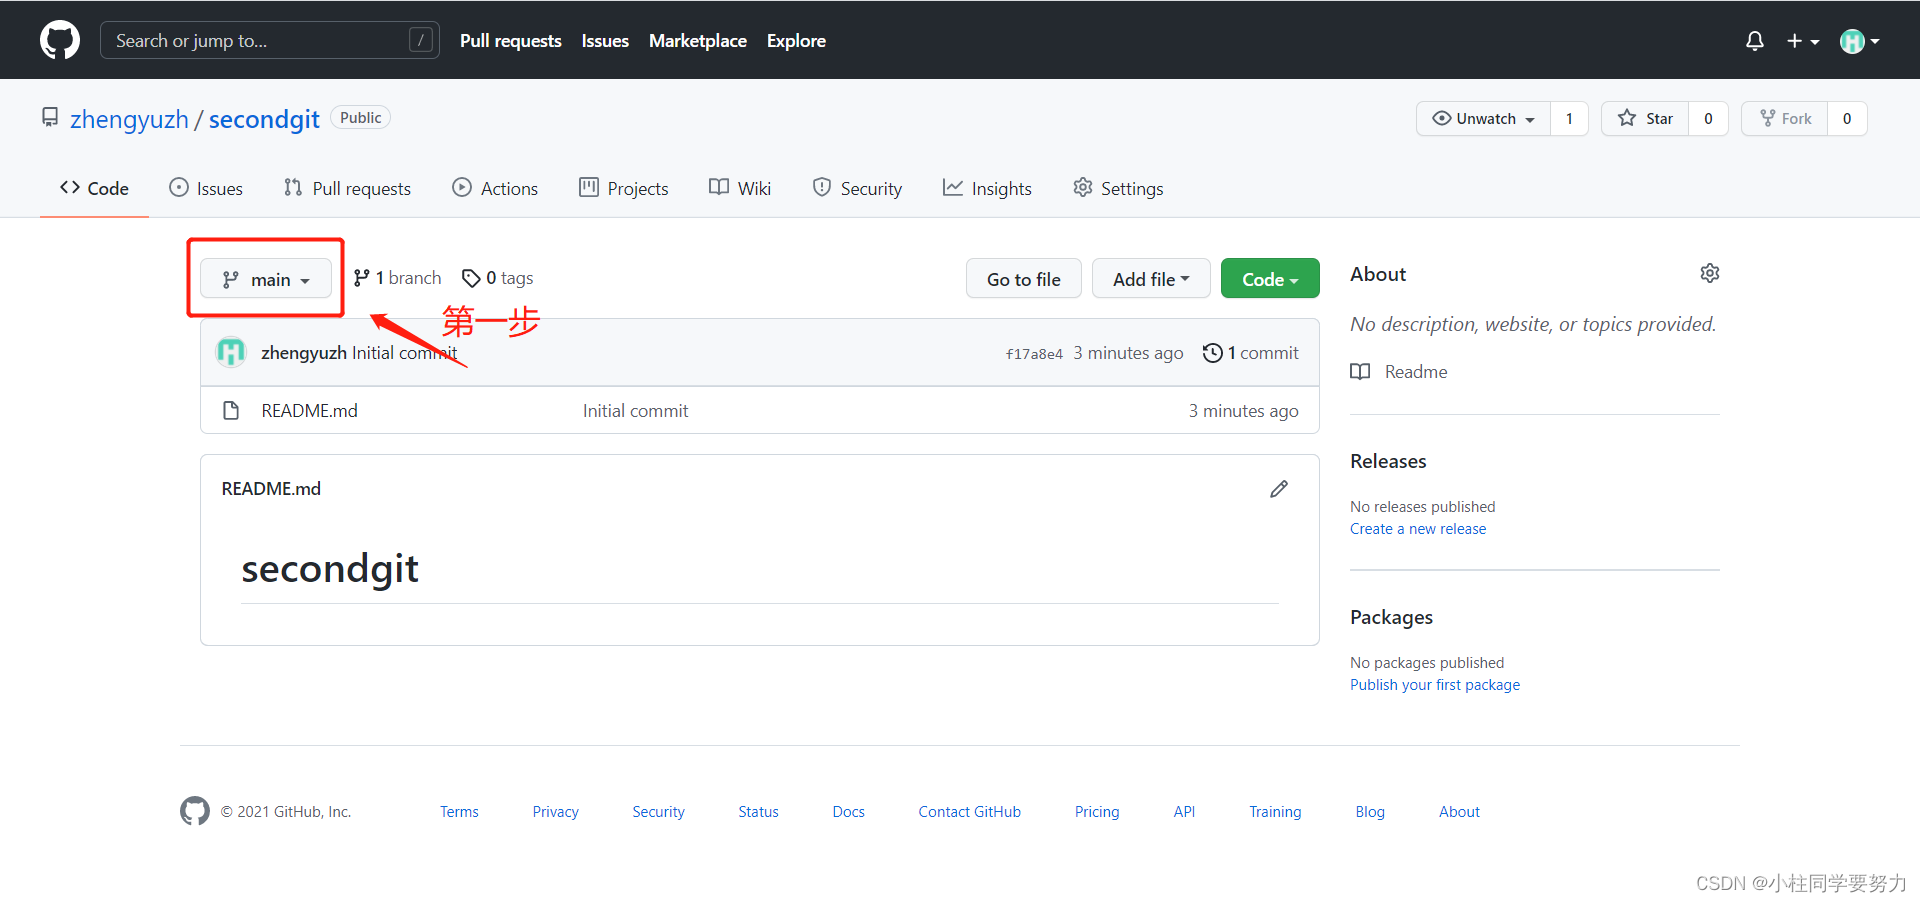1920x902 pixels.
Task: Click the forks count next to Fork
Action: (1847, 118)
